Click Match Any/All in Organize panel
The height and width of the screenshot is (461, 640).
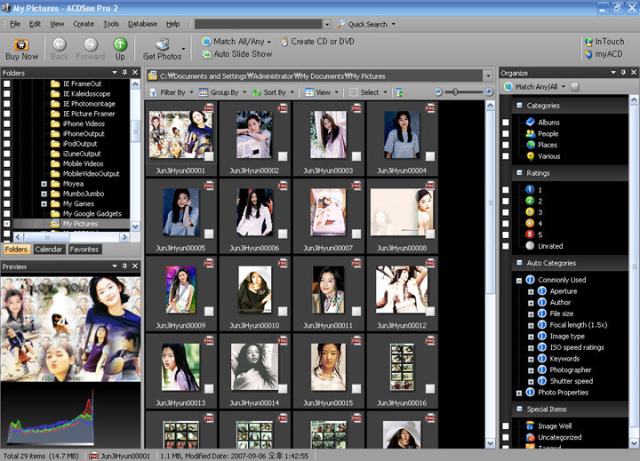(535, 87)
